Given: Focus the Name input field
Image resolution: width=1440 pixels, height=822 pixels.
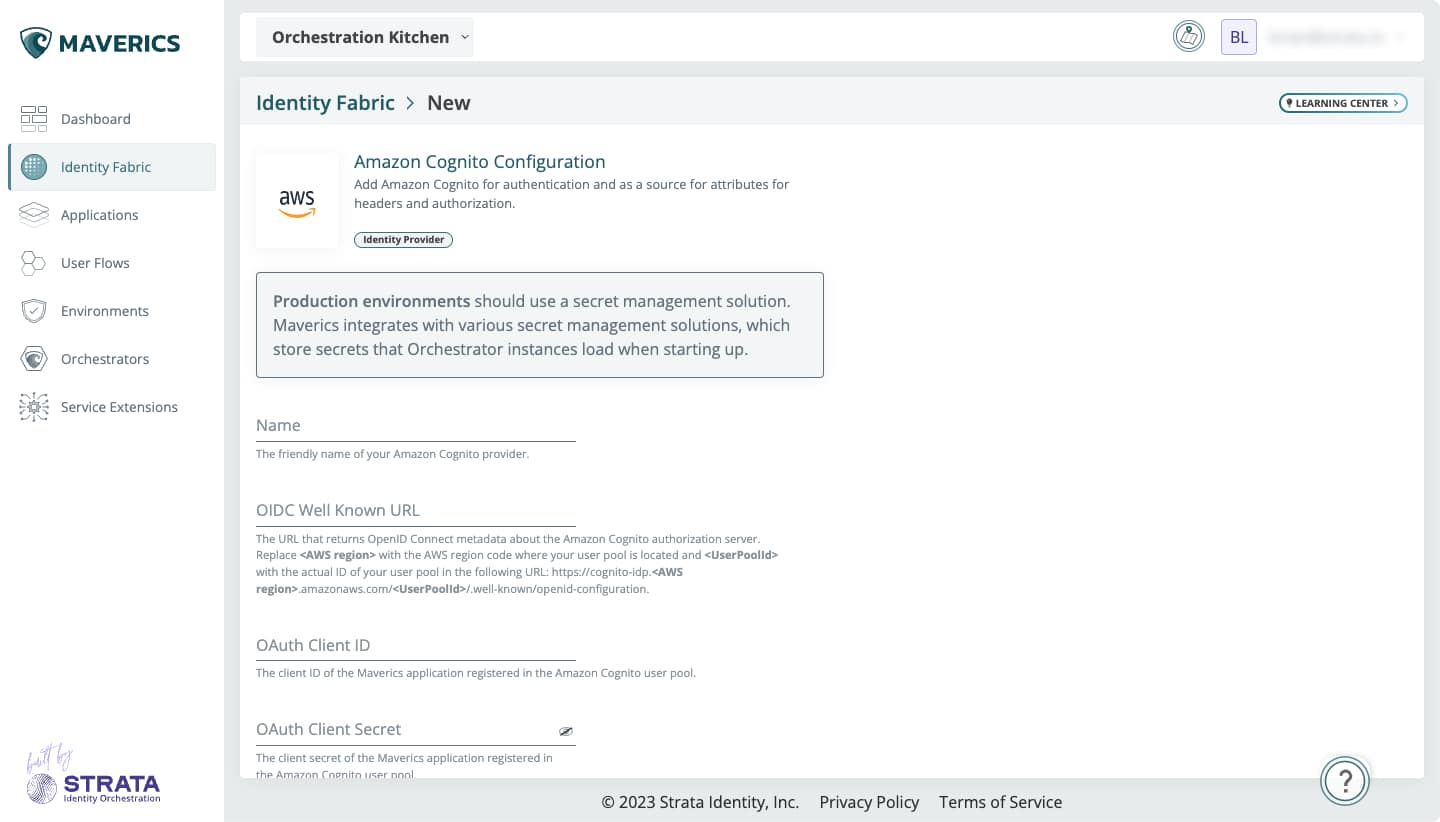Looking at the screenshot, I should [x=416, y=426].
